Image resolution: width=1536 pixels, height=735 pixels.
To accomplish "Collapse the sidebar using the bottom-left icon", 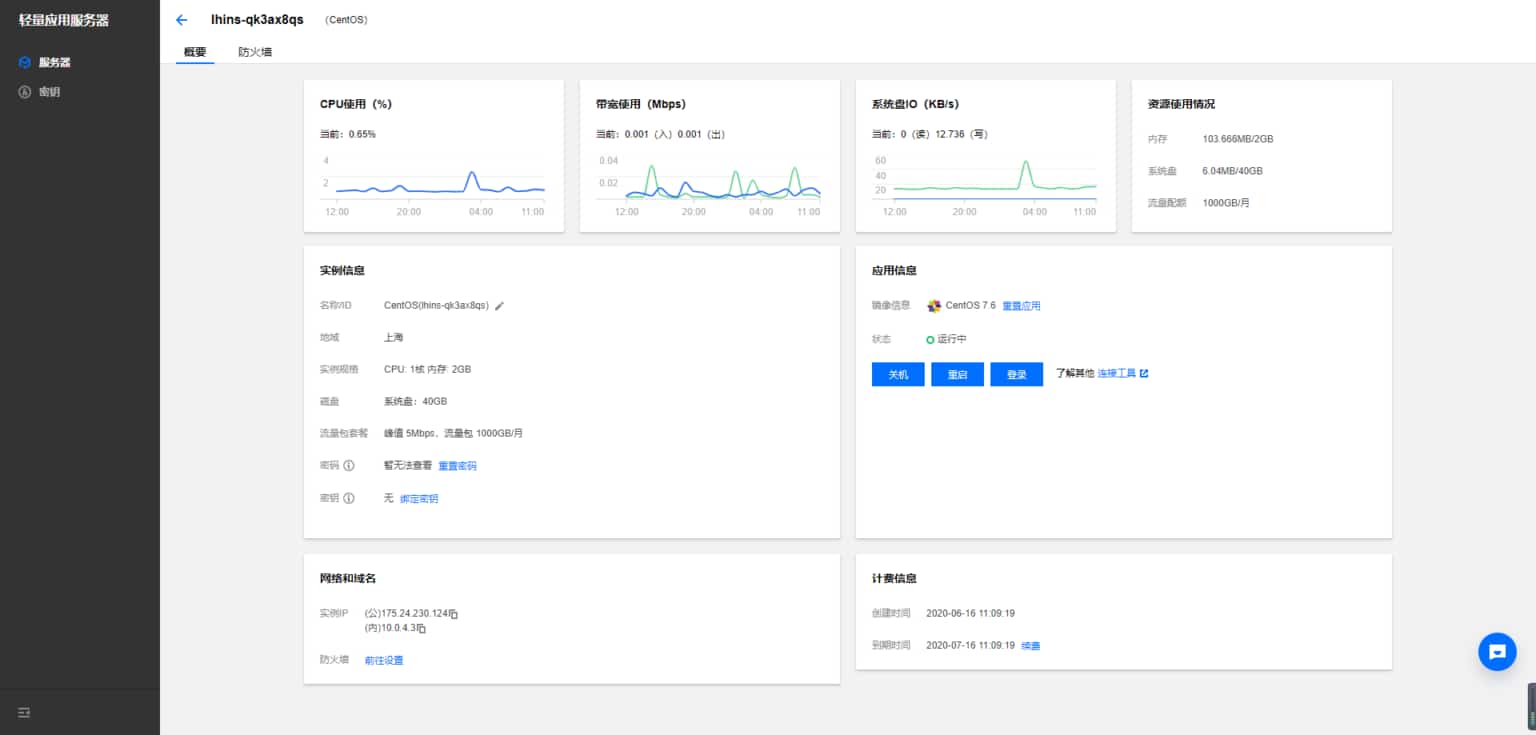I will click(25, 712).
